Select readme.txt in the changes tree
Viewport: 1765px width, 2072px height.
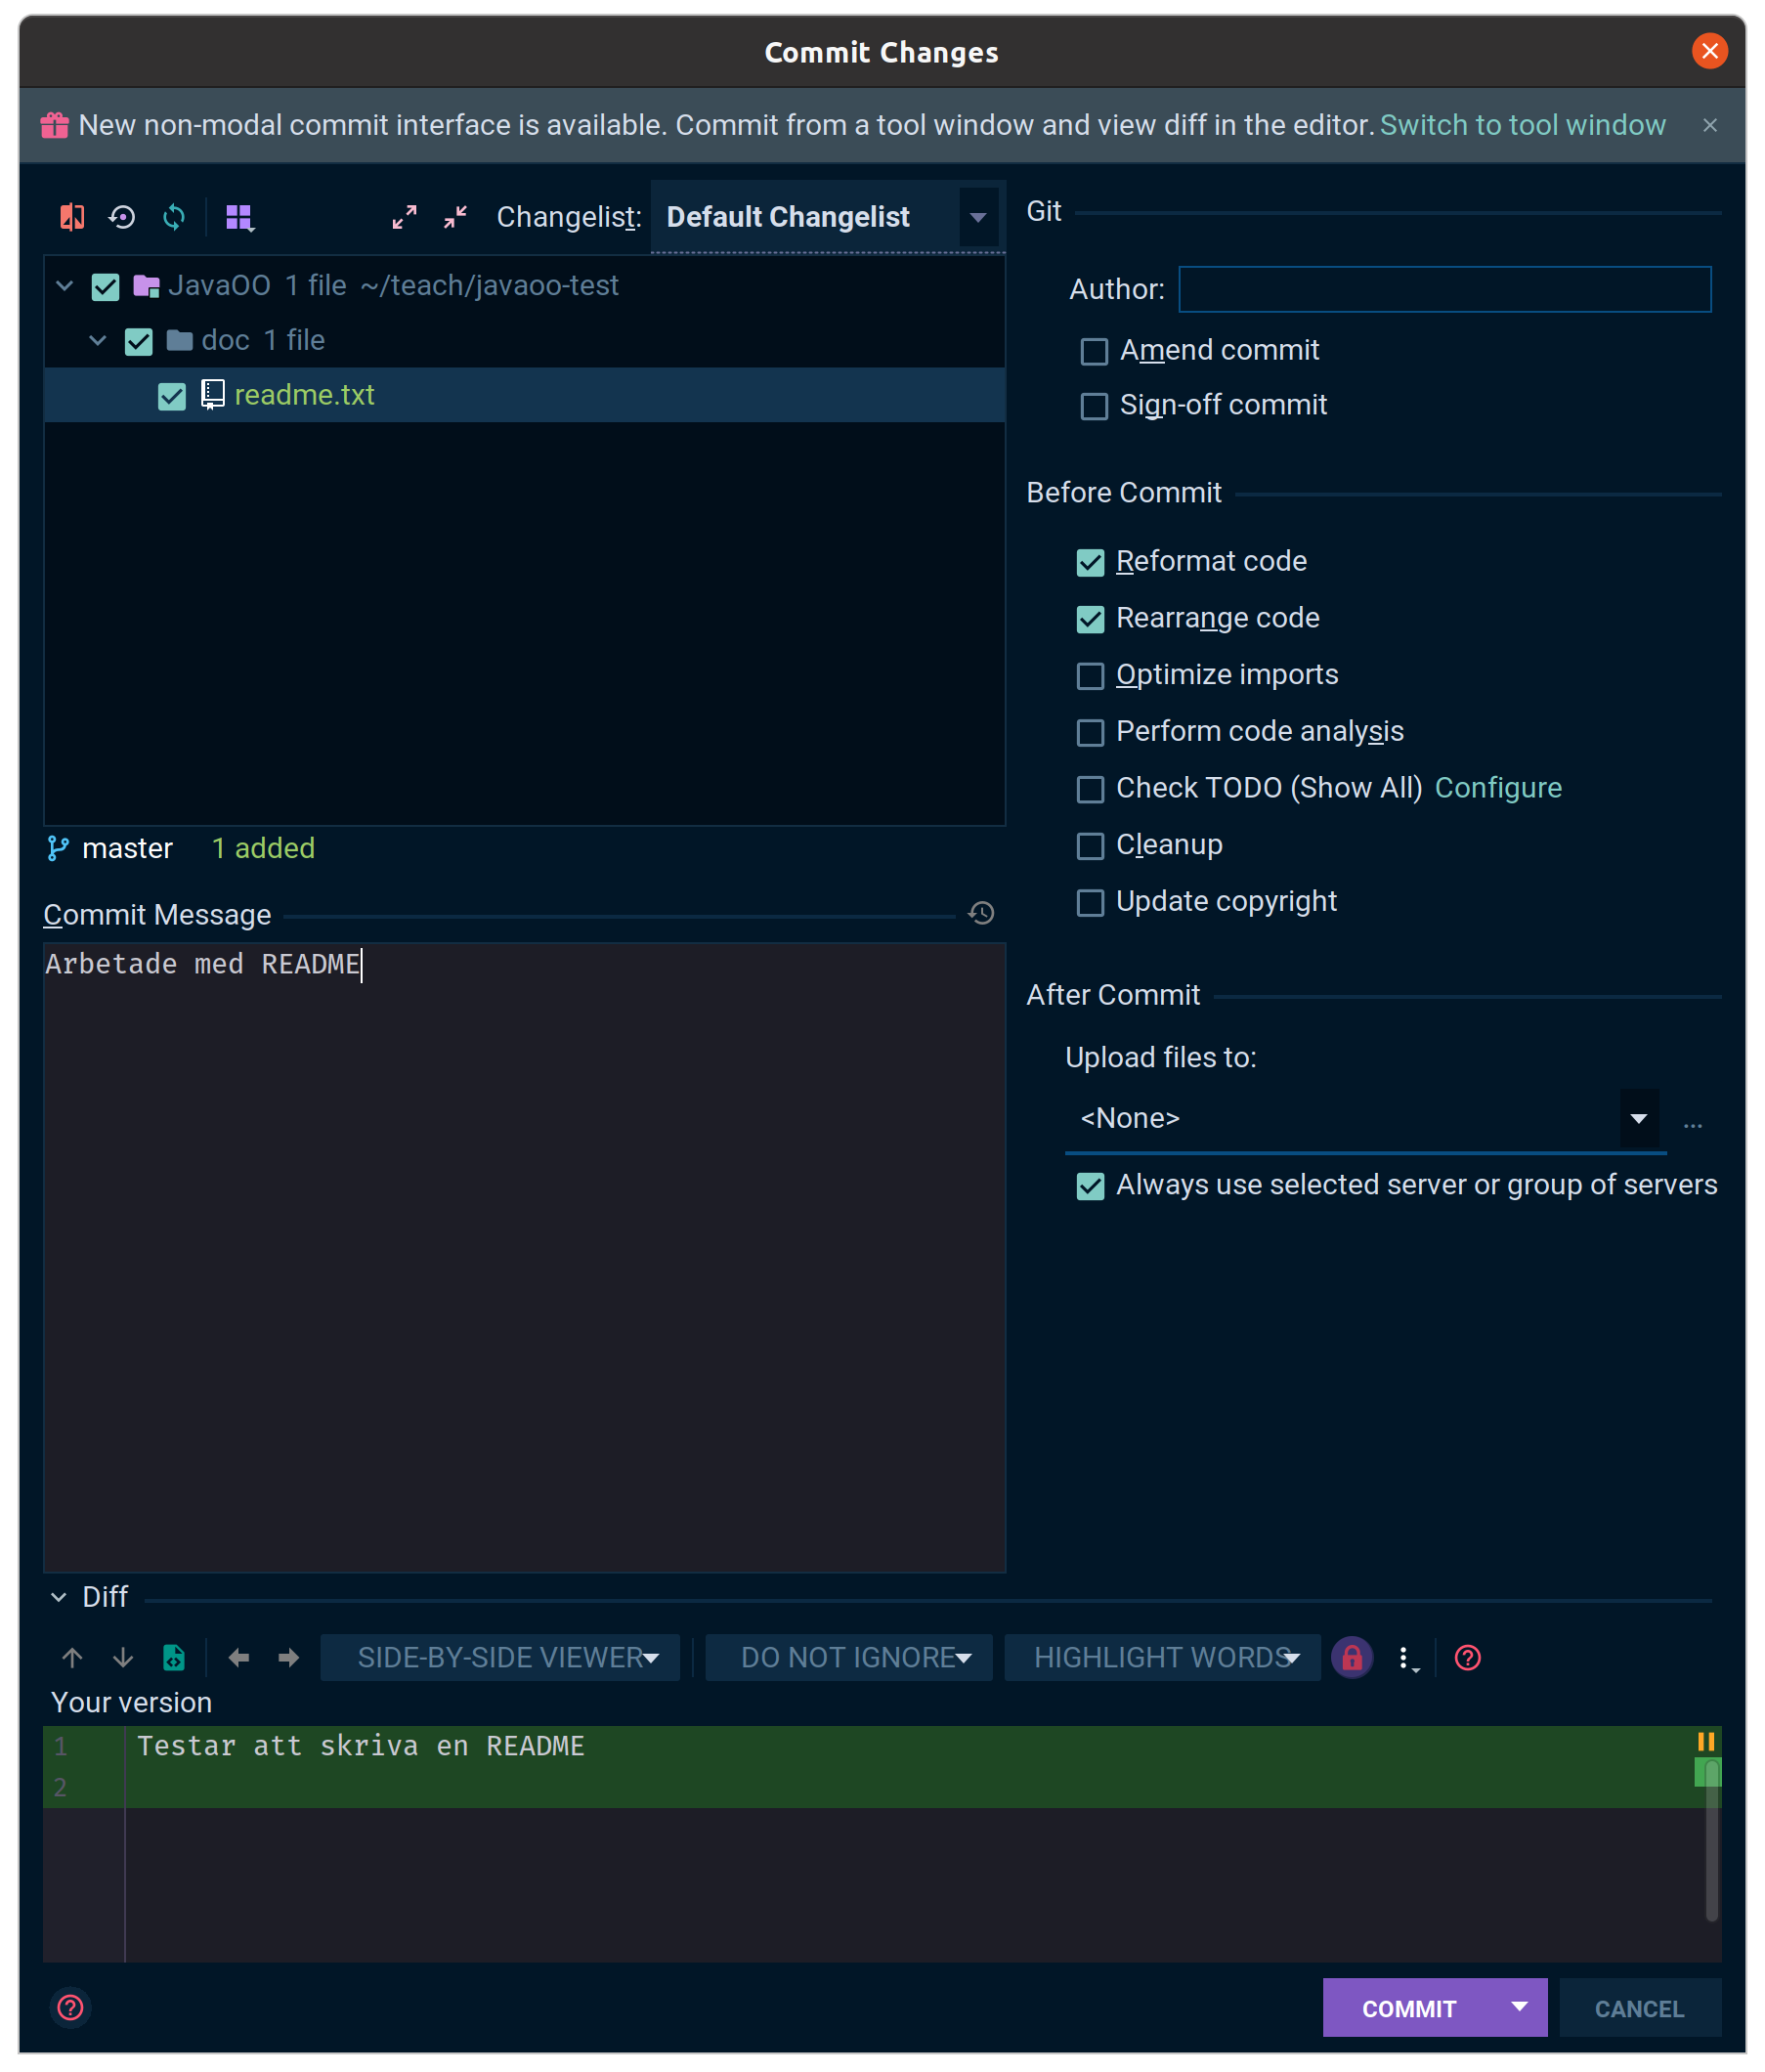(304, 395)
